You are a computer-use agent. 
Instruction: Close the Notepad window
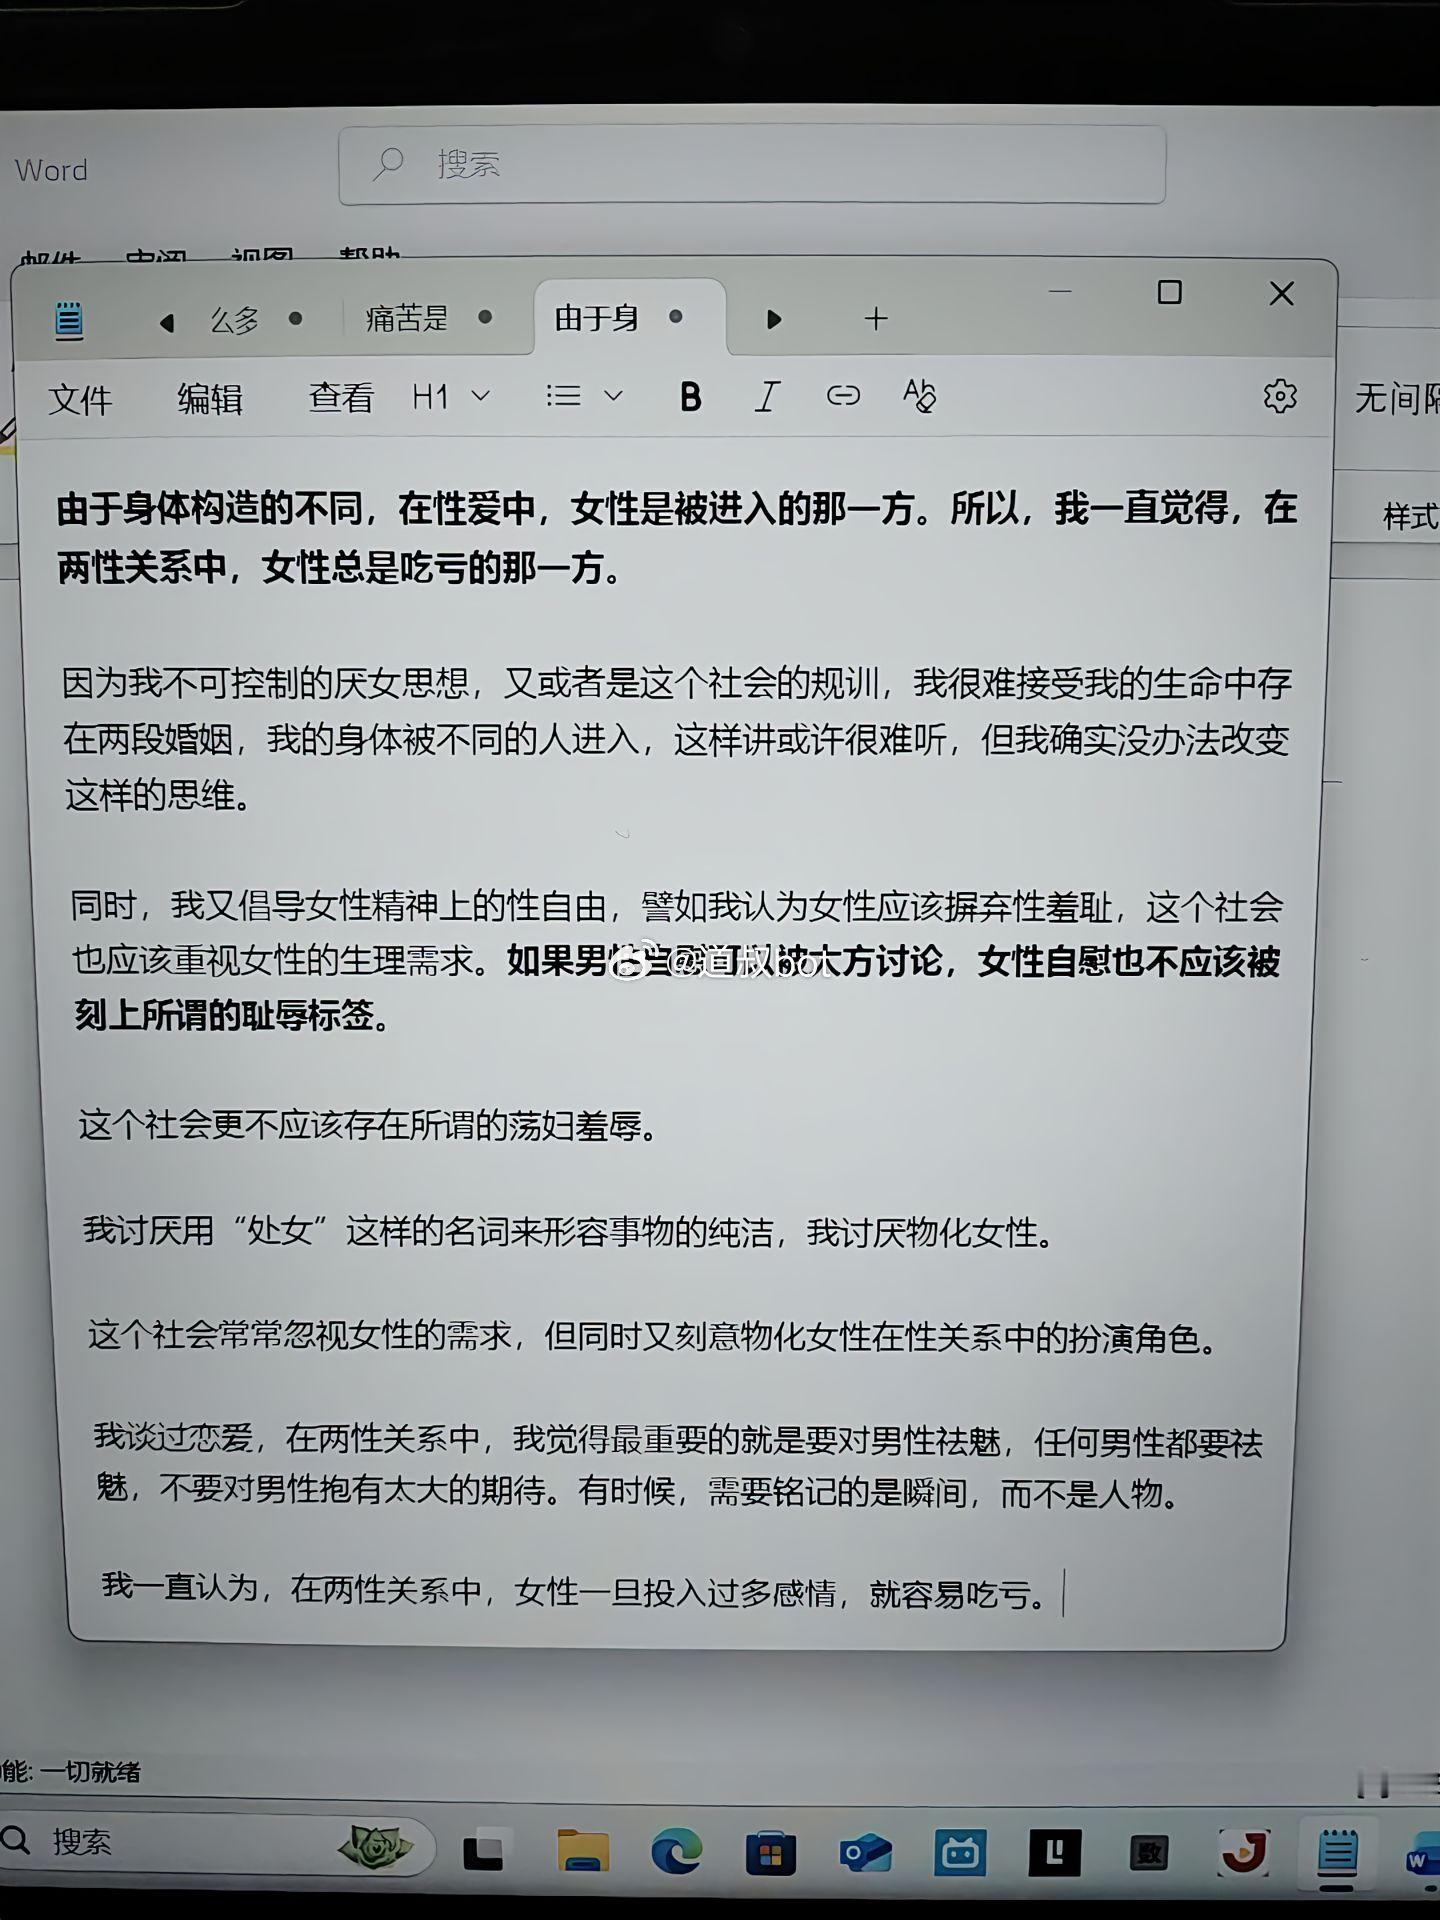click(1281, 294)
